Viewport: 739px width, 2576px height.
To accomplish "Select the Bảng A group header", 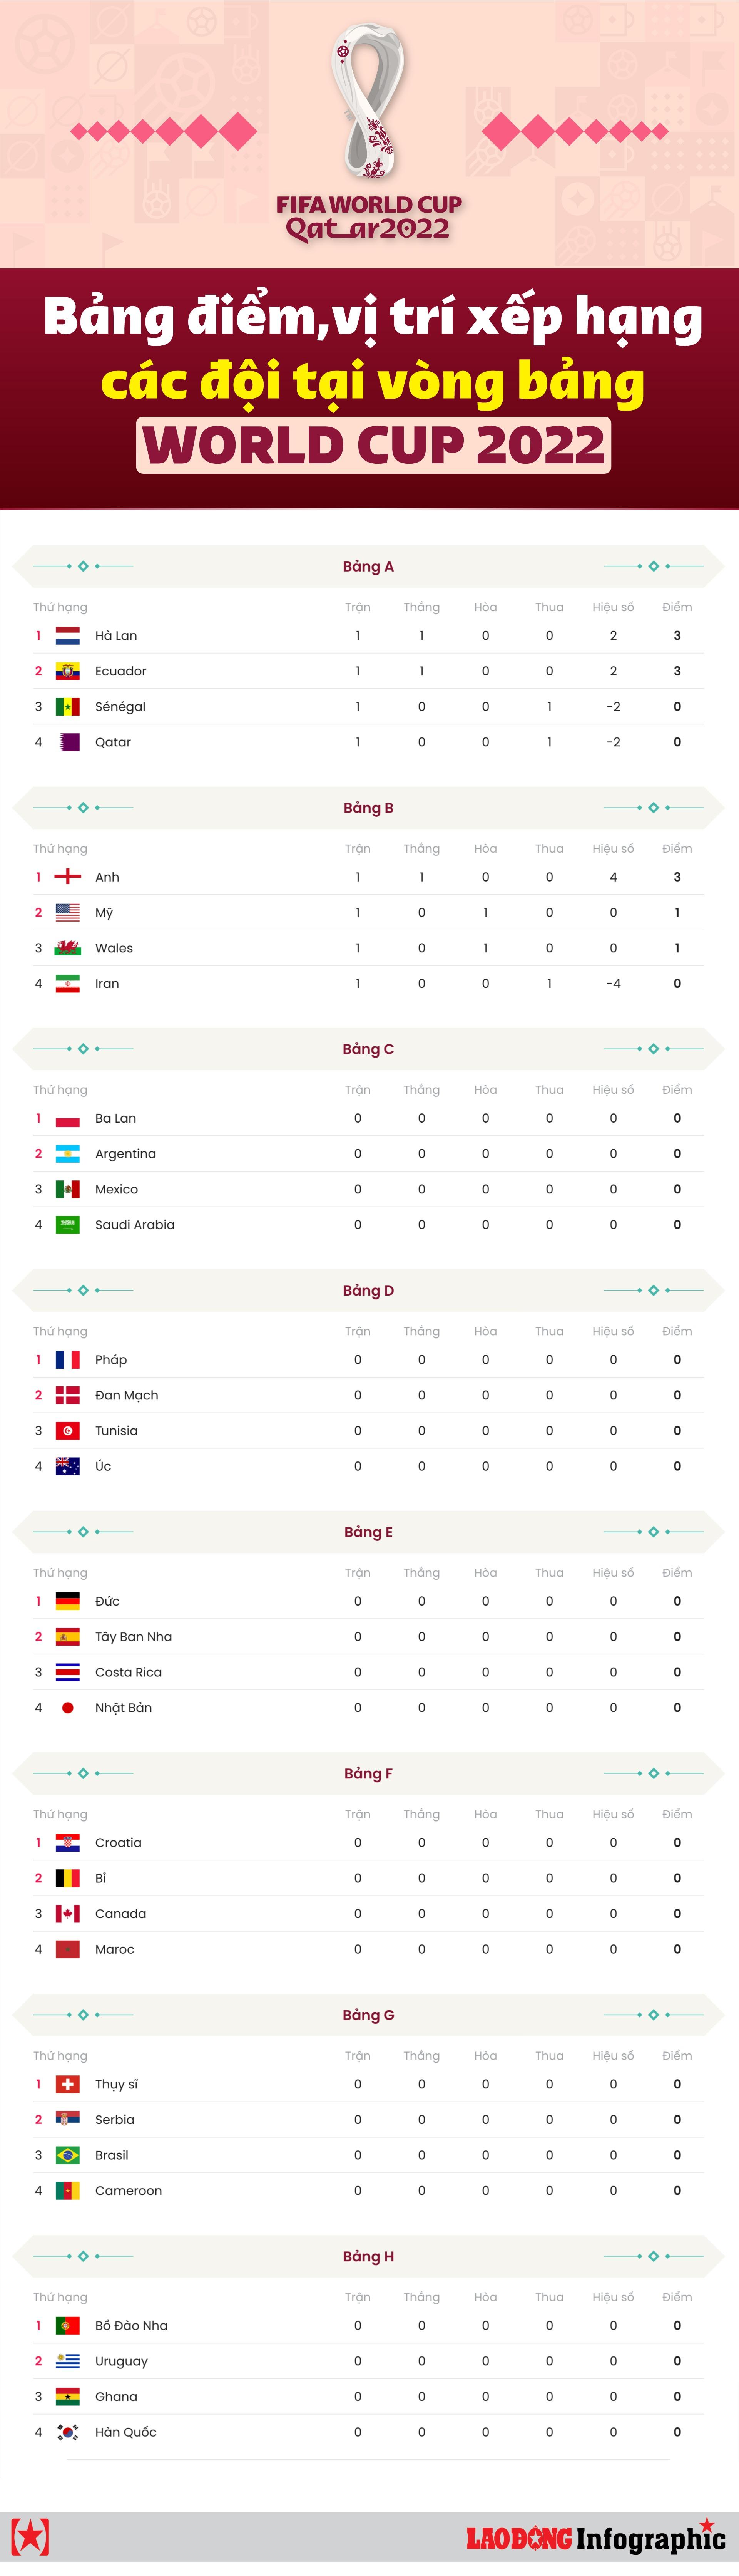I will (x=368, y=566).
